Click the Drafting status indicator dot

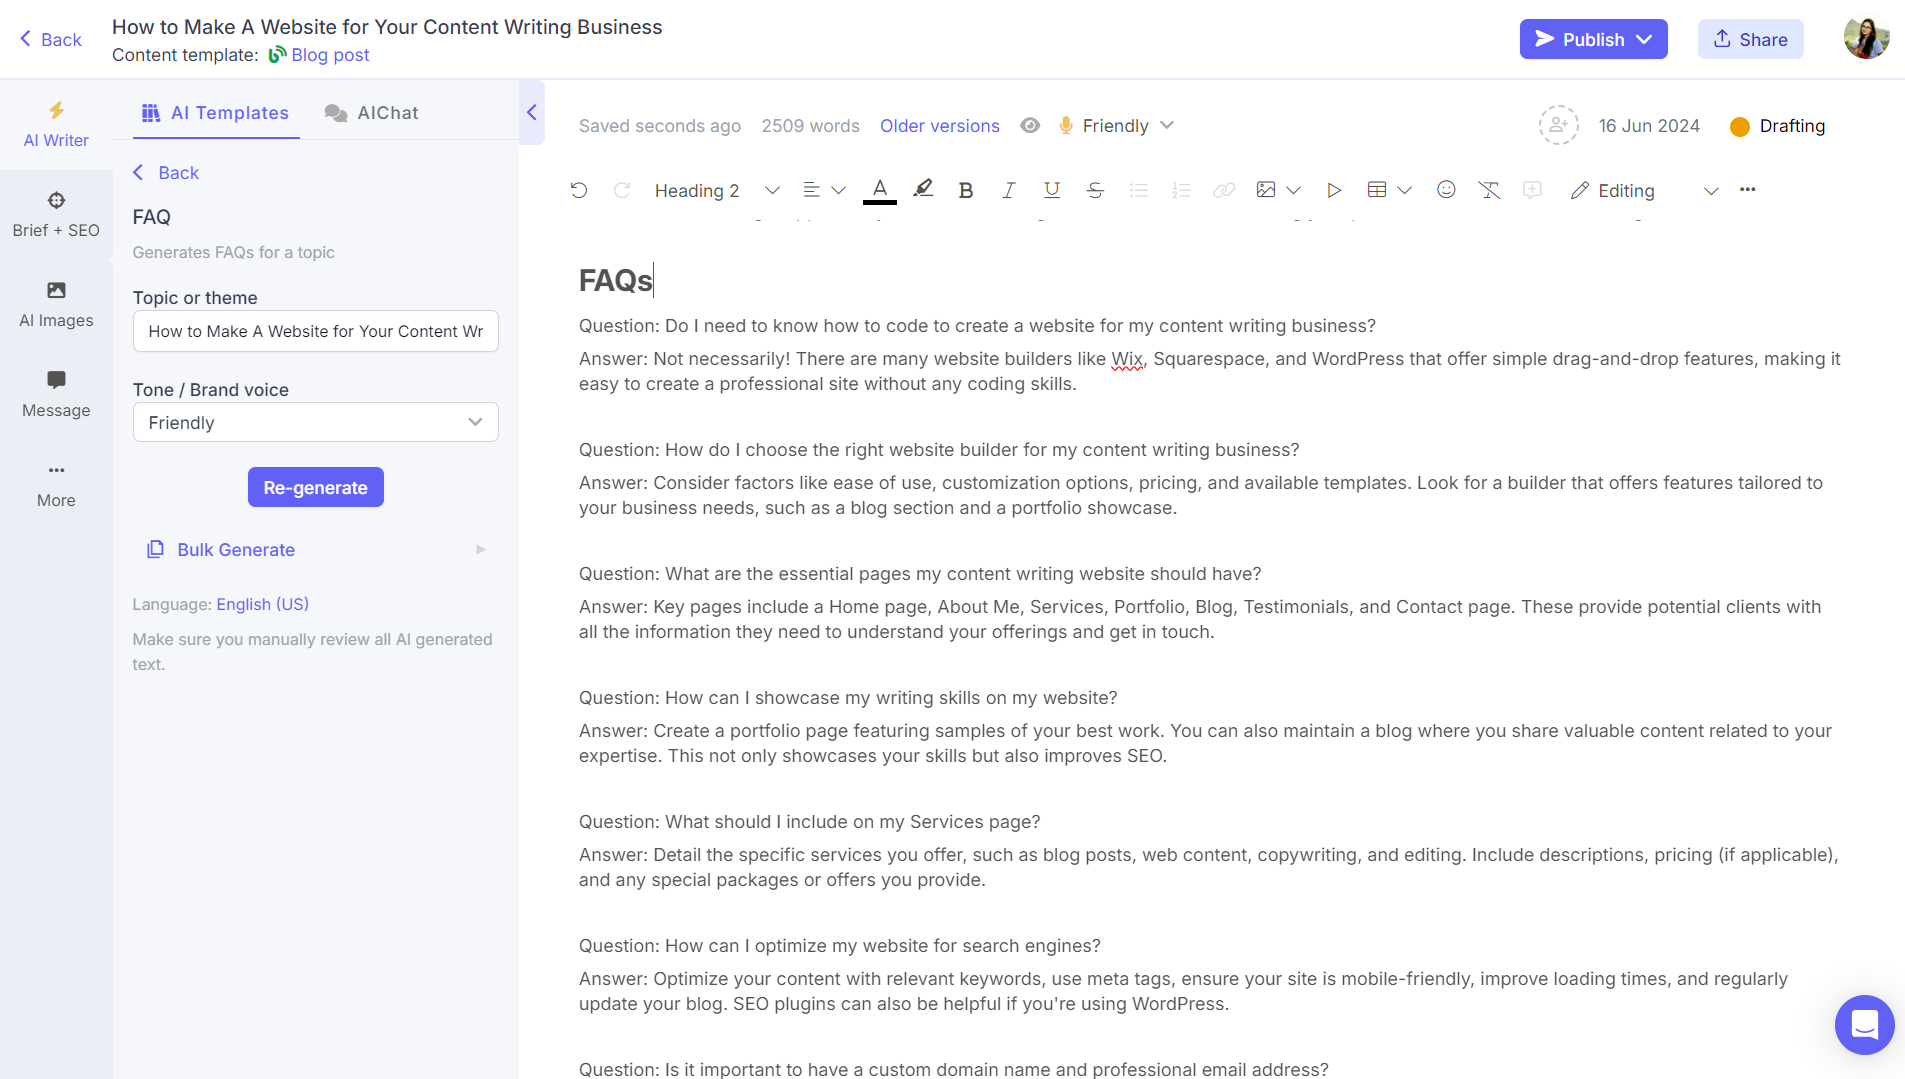click(x=1740, y=126)
